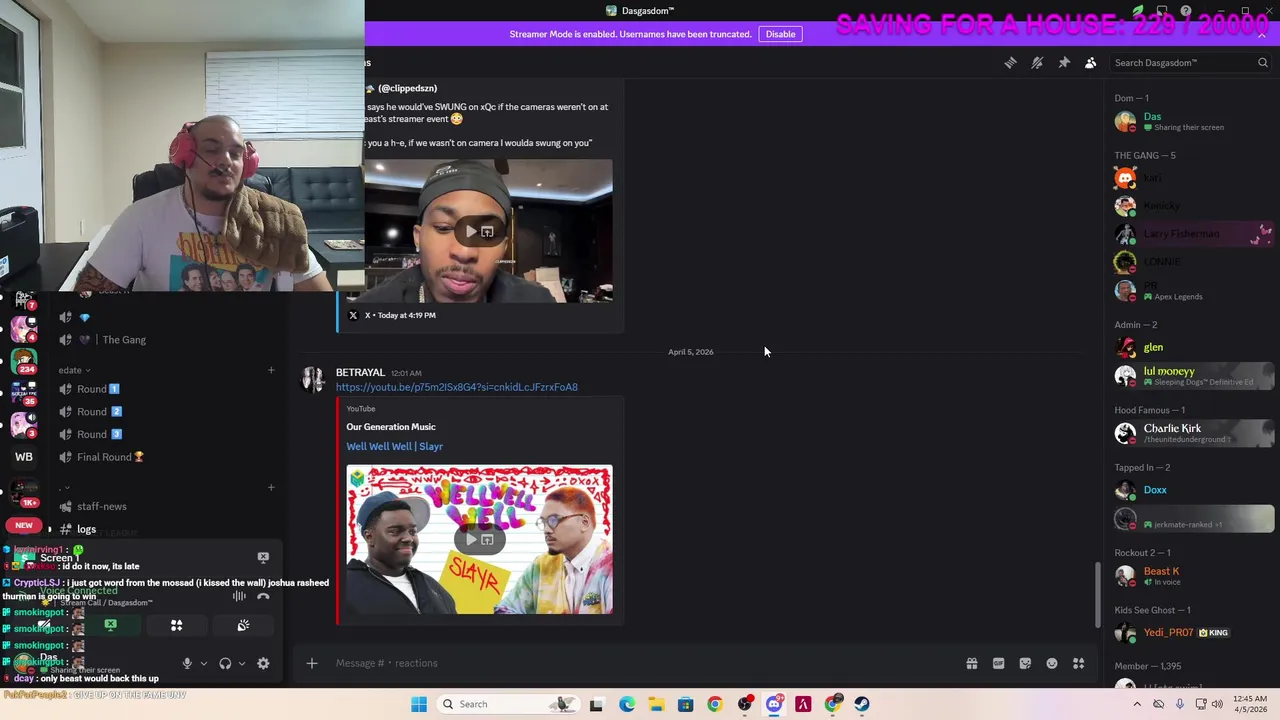Stop screen sharing green button
This screenshot has width=1280, height=720.
(x=111, y=626)
